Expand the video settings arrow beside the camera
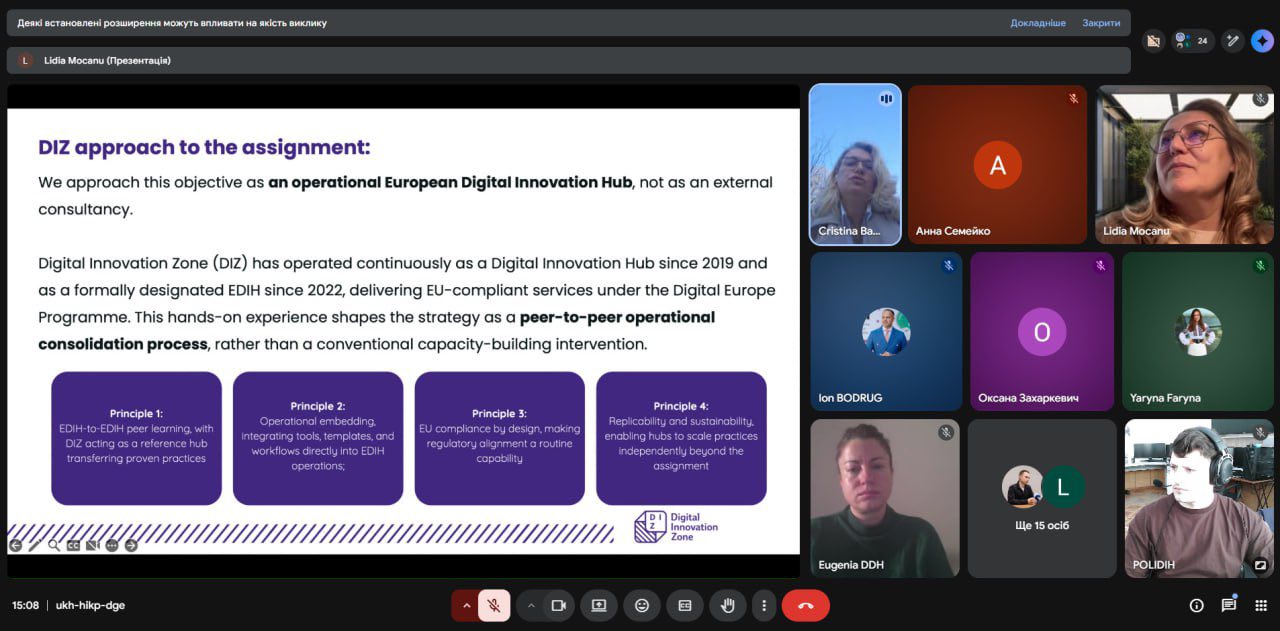The height and width of the screenshot is (631, 1280). [x=531, y=605]
